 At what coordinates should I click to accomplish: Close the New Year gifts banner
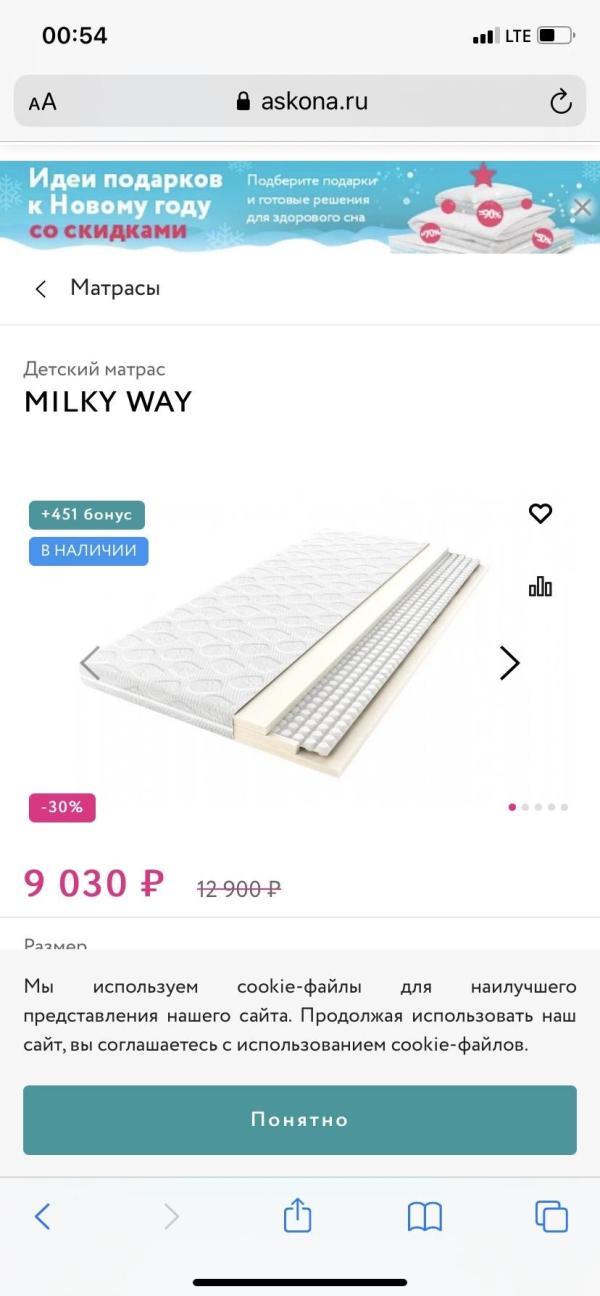coord(582,207)
